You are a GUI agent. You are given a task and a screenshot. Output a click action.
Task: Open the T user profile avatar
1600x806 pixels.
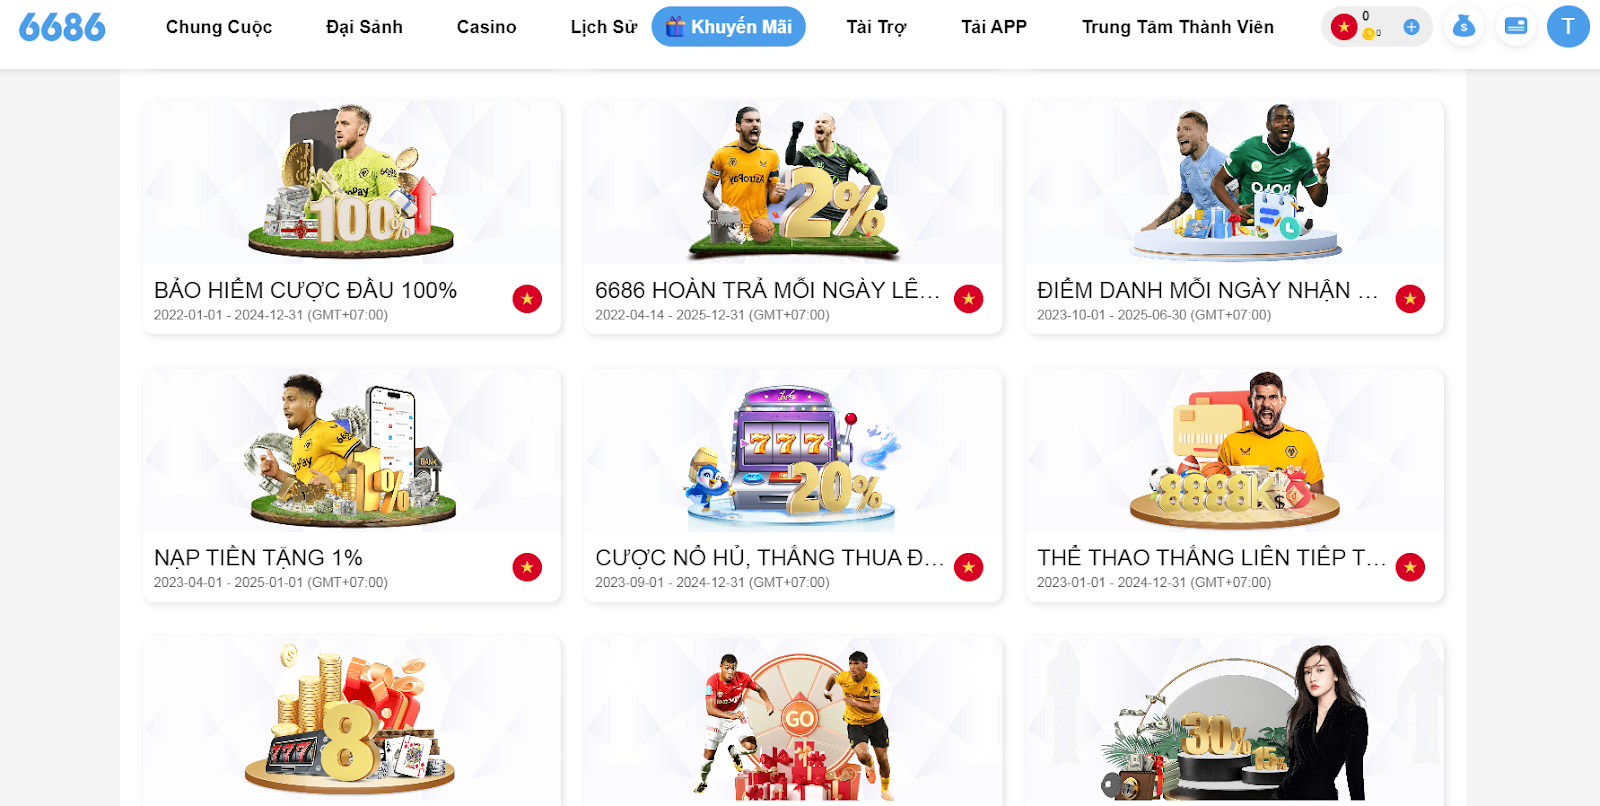tap(1568, 27)
